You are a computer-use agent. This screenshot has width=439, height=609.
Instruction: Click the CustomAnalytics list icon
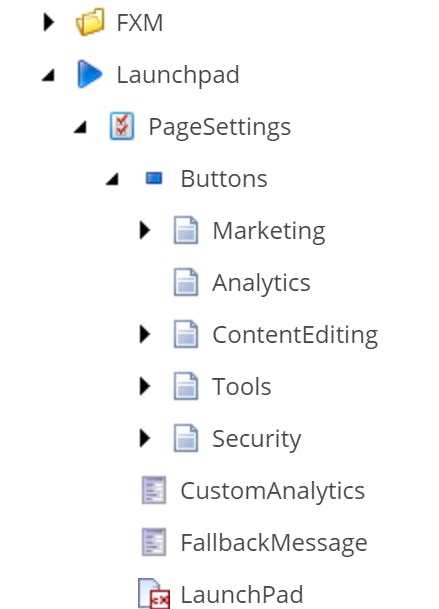coord(154,490)
